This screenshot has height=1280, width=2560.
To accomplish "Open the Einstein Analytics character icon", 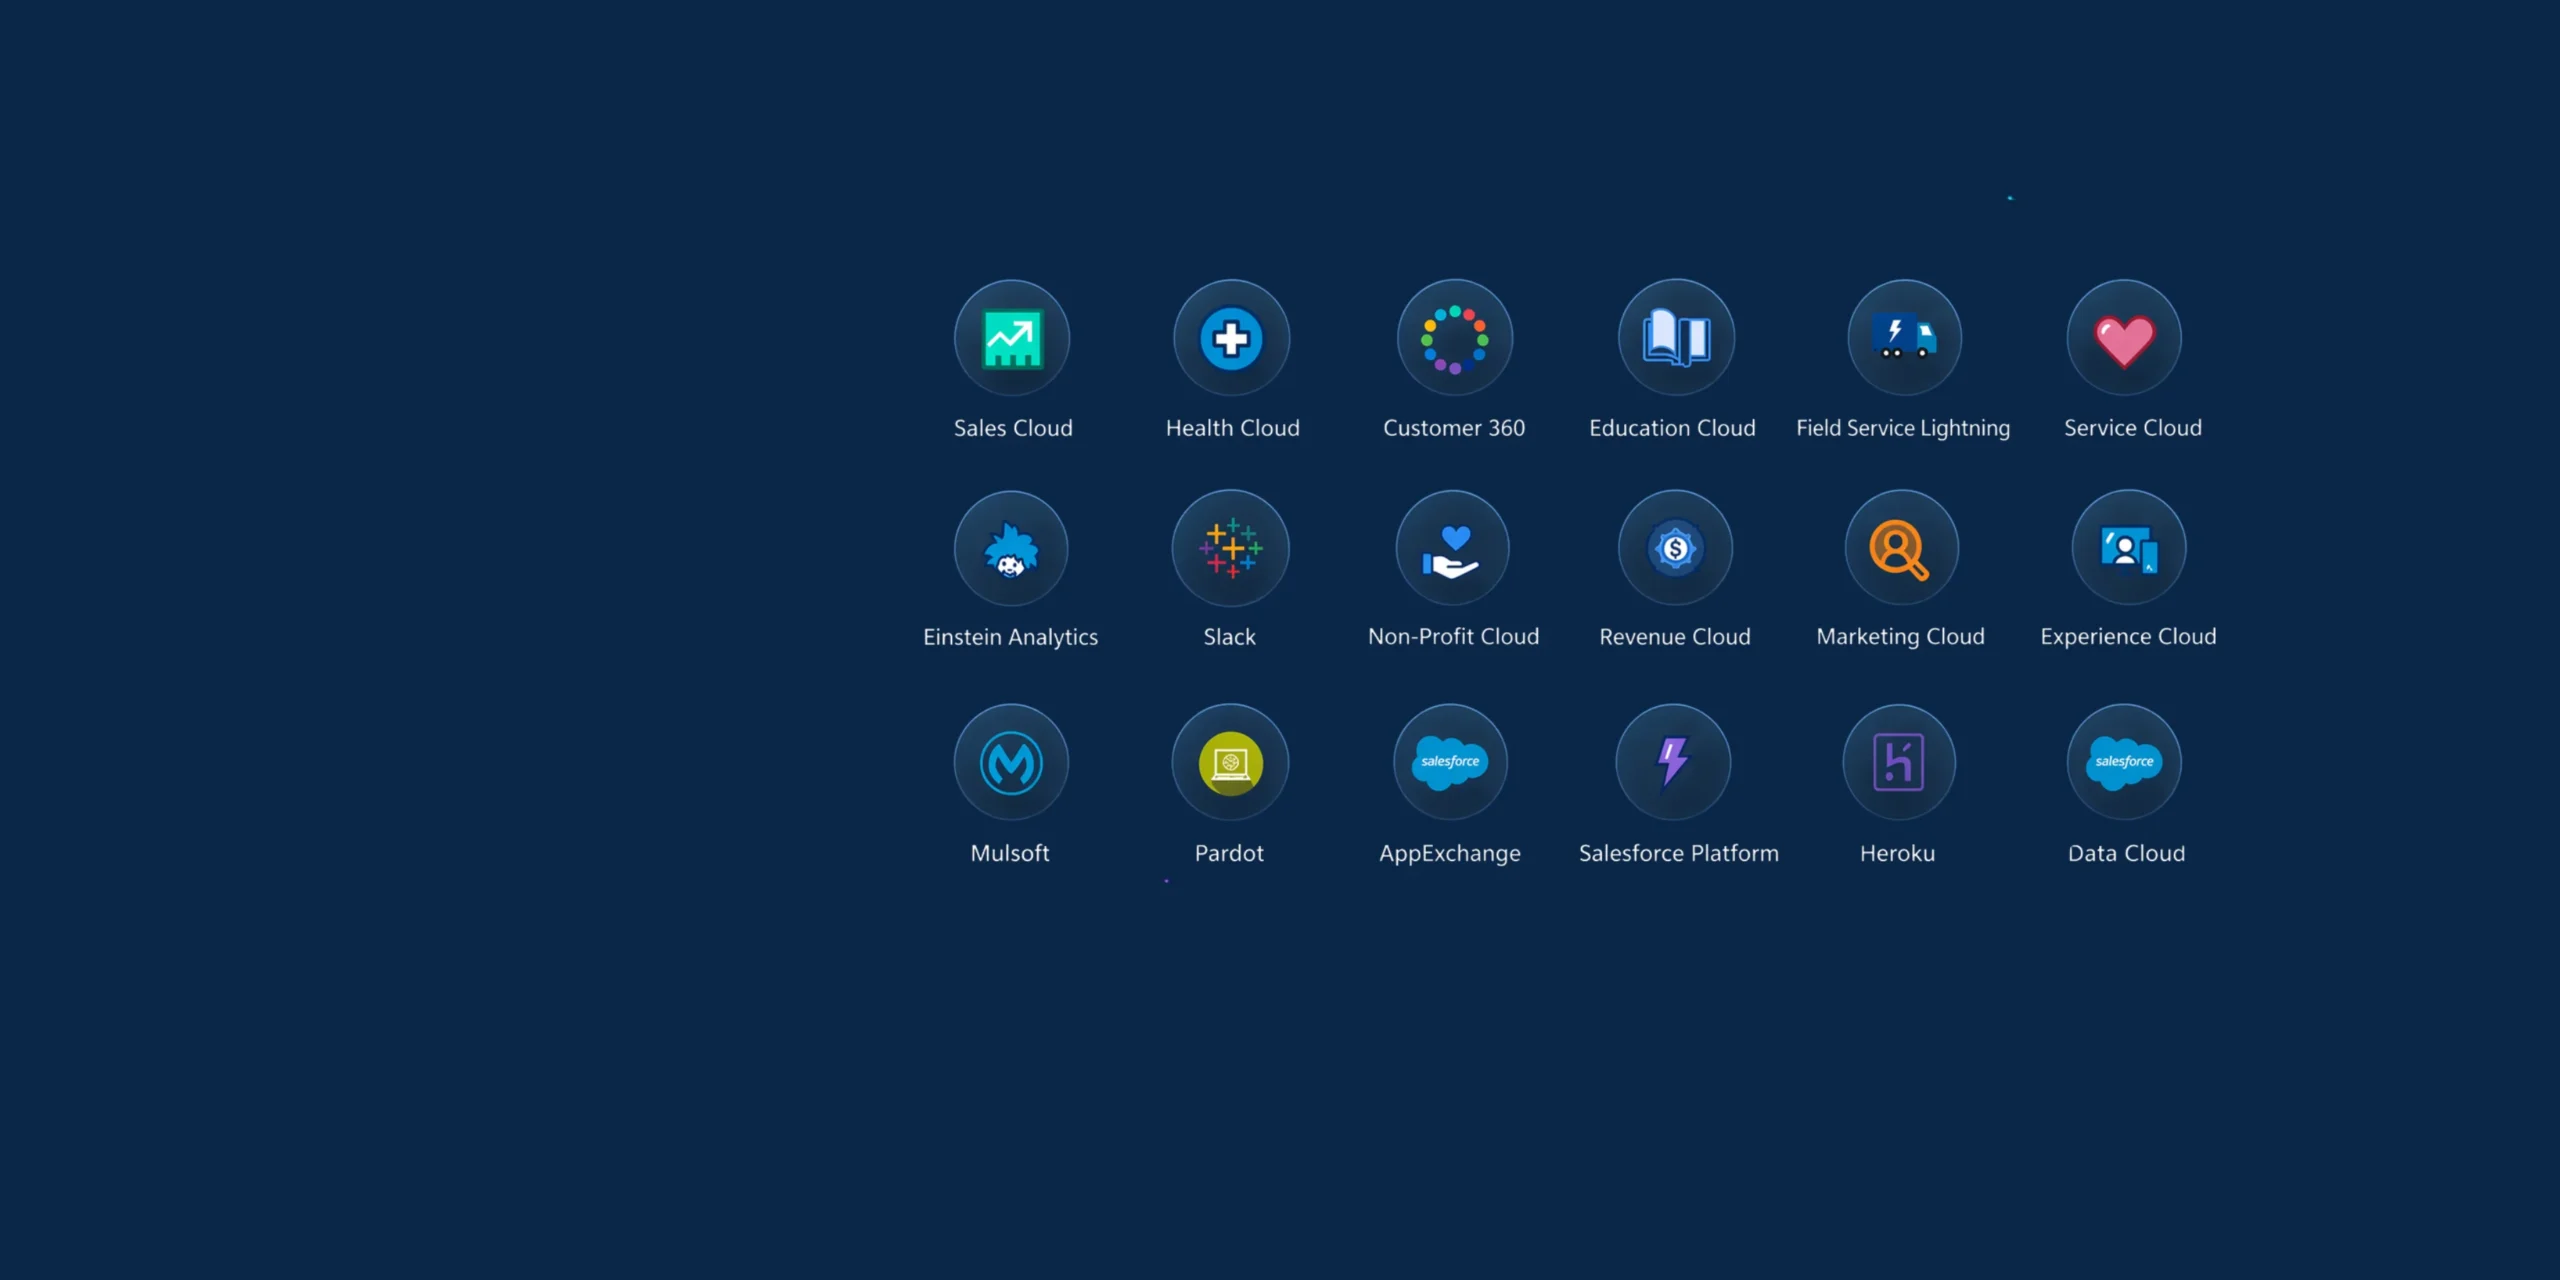I will (x=1011, y=548).
